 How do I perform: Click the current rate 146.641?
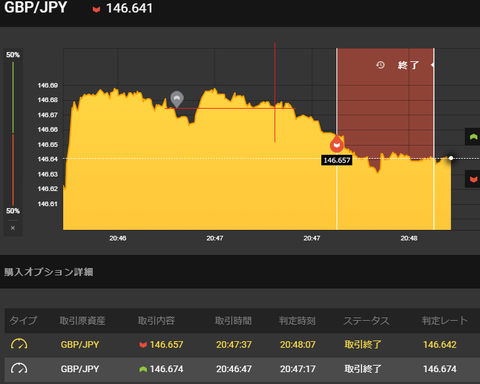(129, 9)
